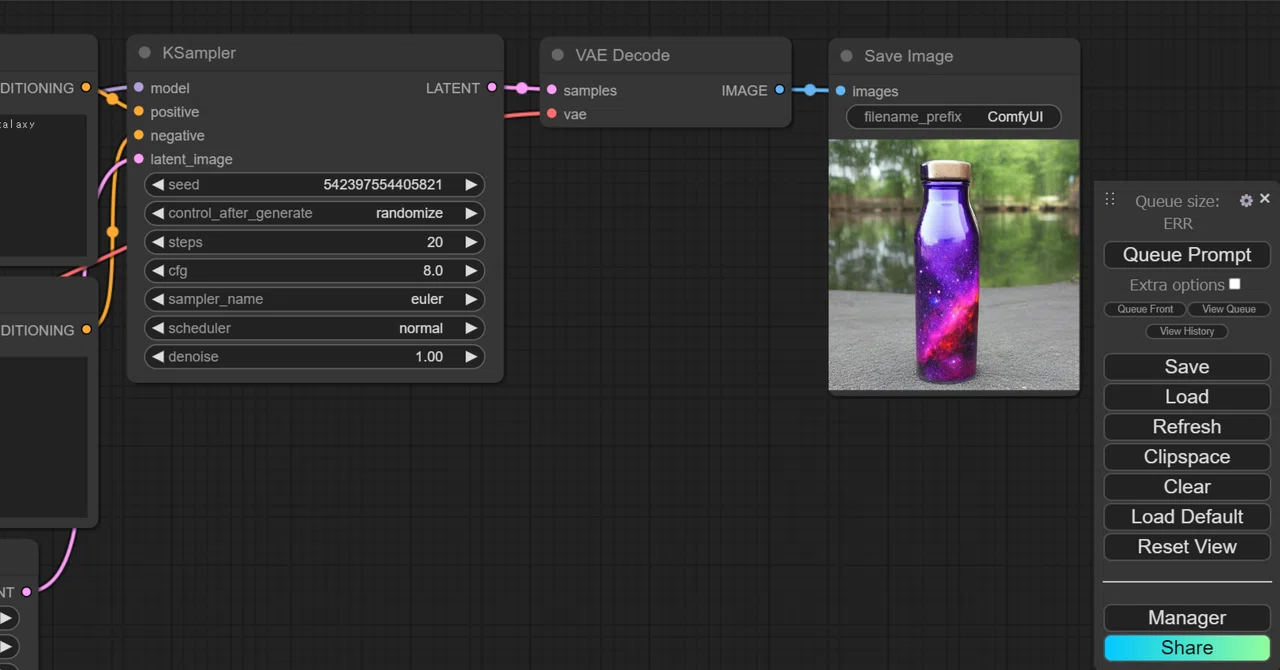Click Queue Prompt button
The width and height of the screenshot is (1280, 670).
coord(1187,255)
